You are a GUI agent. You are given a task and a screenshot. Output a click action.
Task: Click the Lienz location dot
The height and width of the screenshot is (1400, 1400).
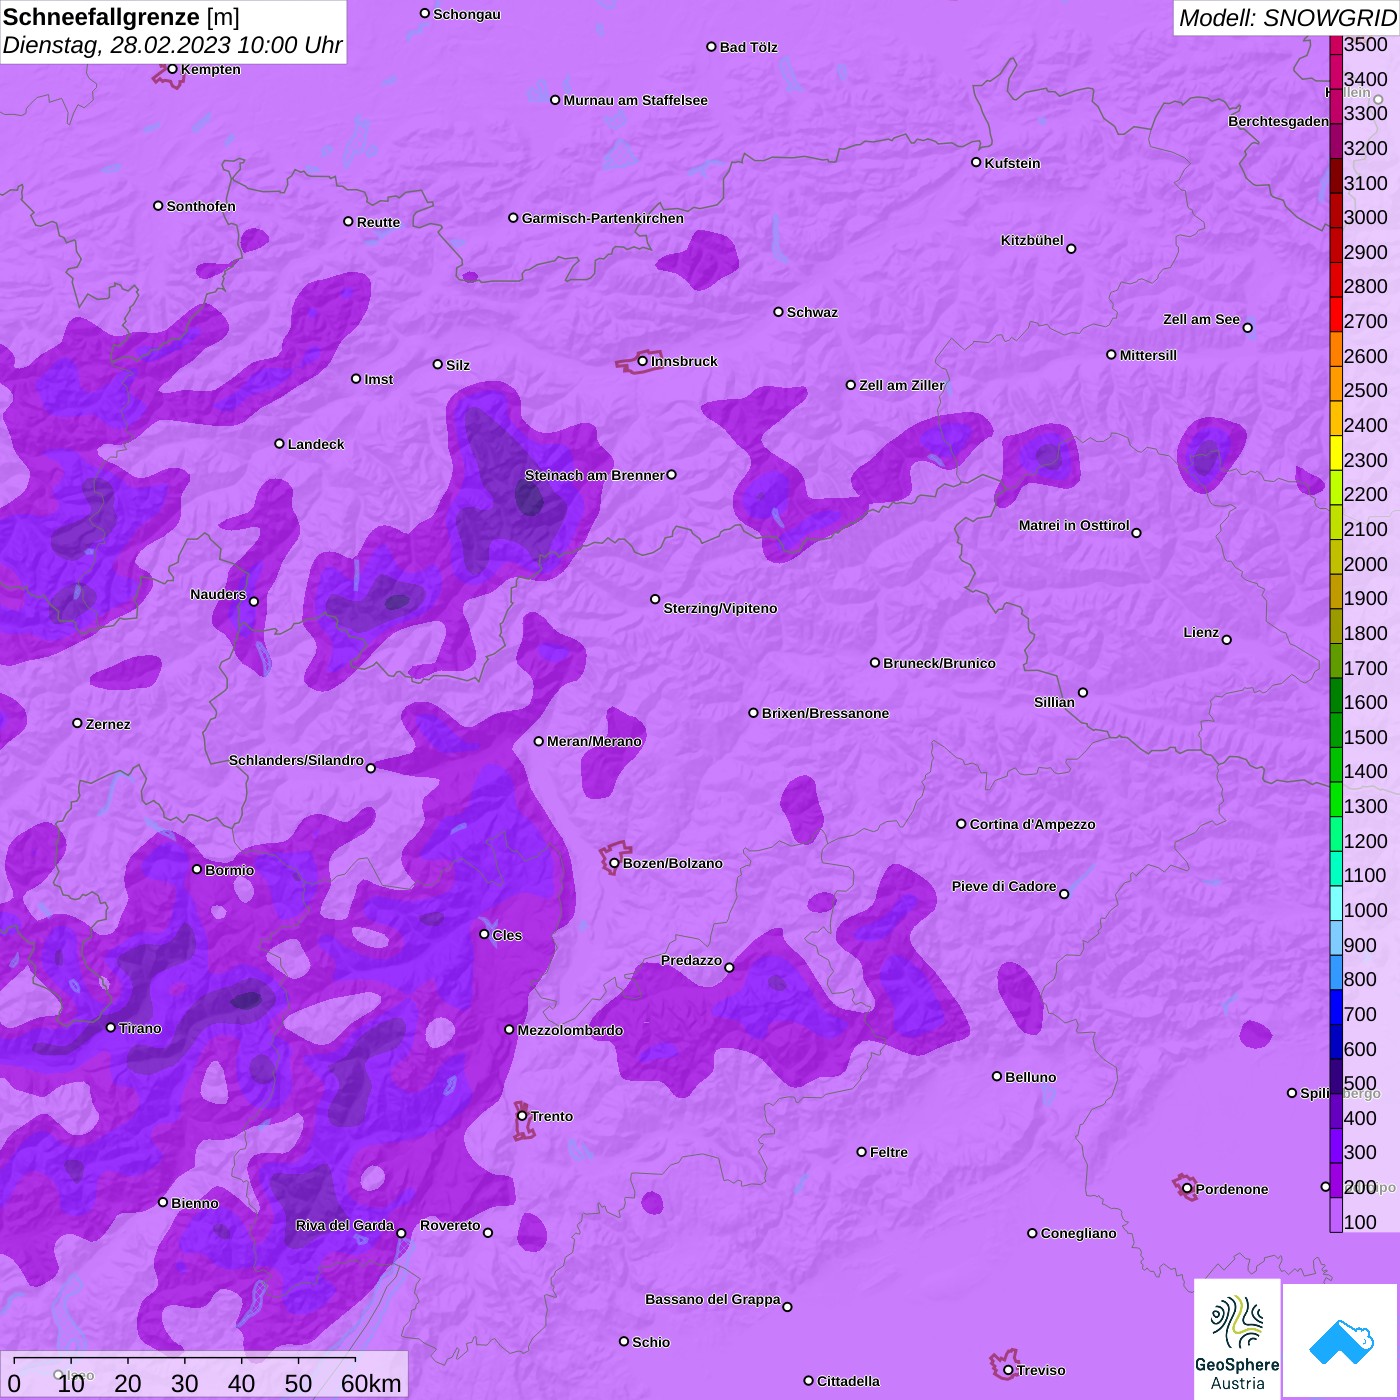coord(1227,640)
